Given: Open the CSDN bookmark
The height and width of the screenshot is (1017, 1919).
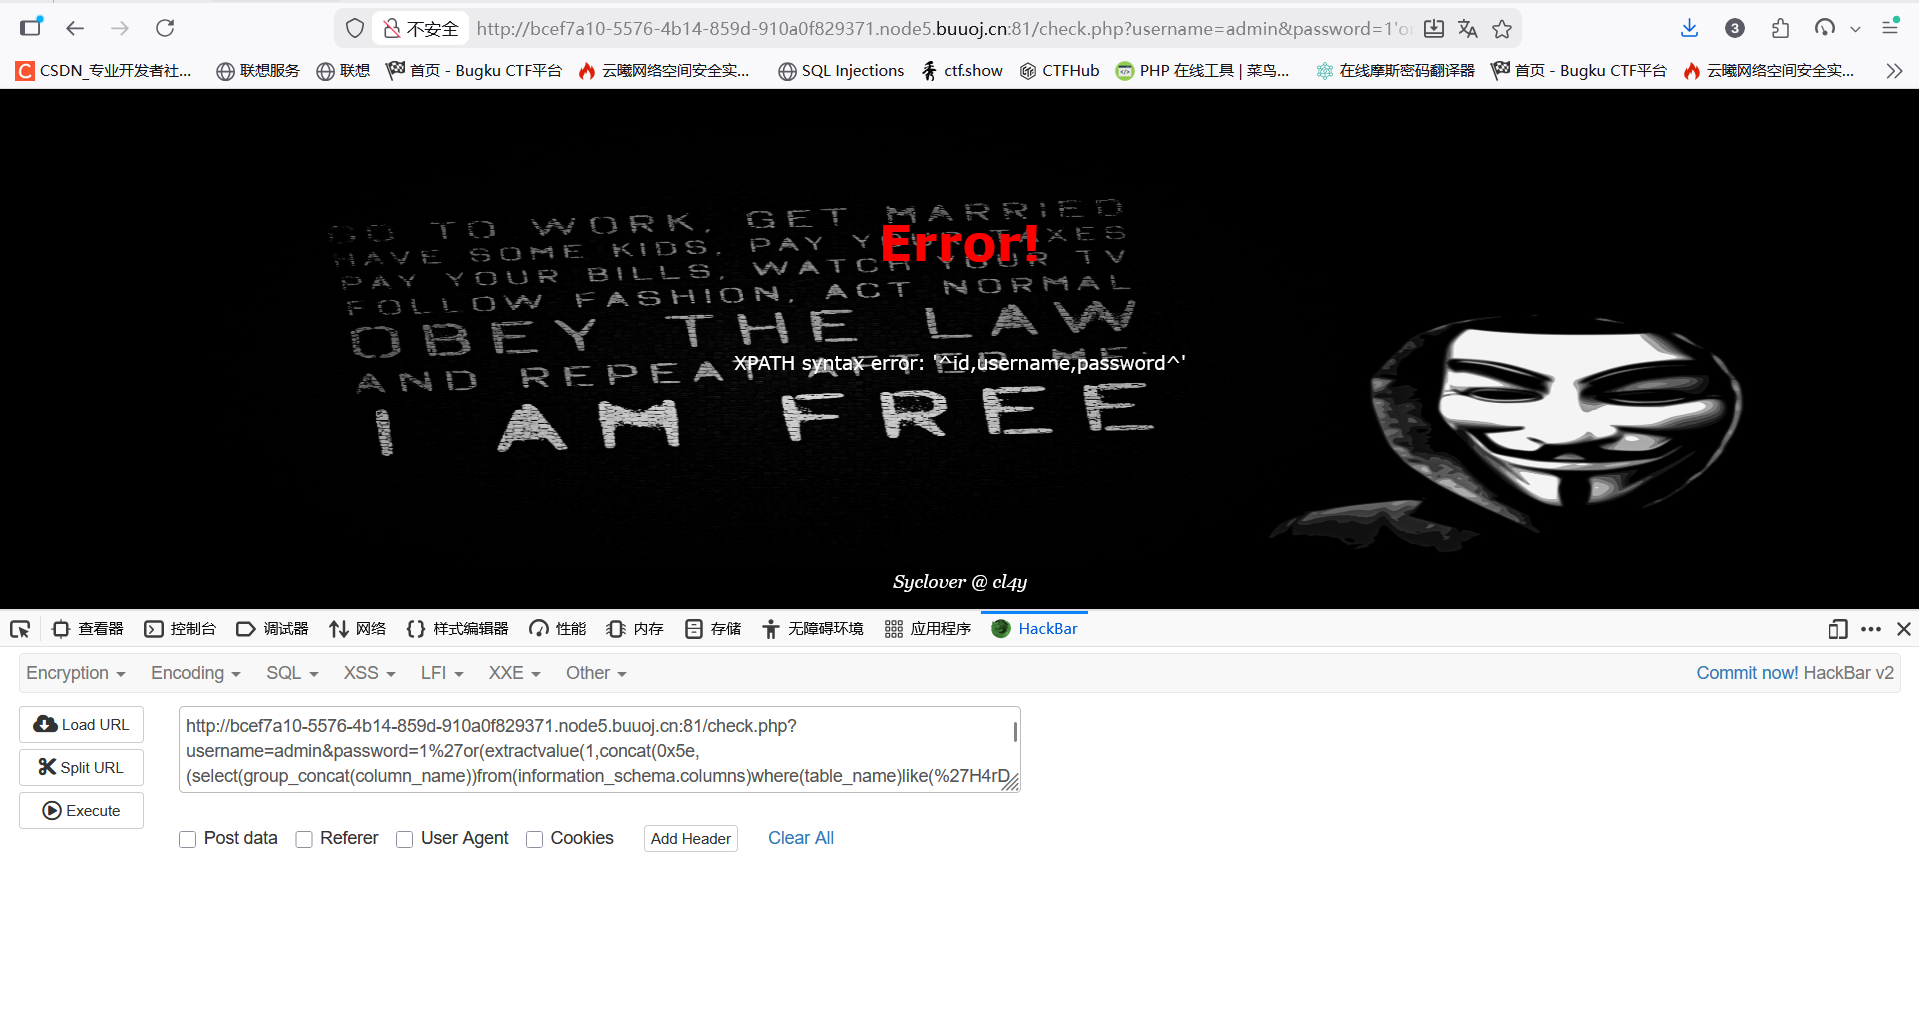Looking at the screenshot, I should (x=103, y=71).
